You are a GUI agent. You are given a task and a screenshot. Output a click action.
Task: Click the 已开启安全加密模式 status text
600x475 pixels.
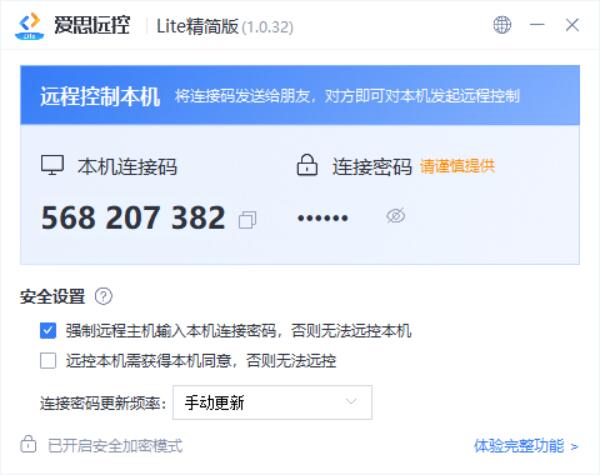tap(115, 446)
